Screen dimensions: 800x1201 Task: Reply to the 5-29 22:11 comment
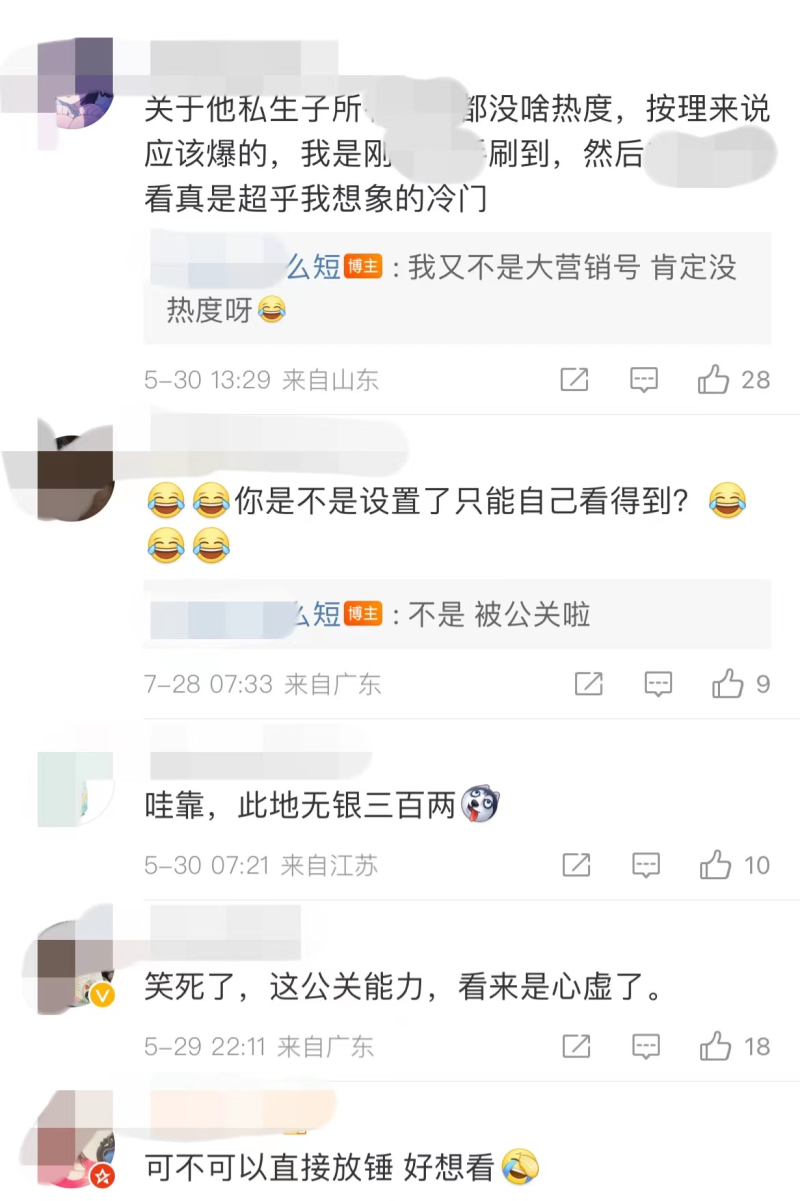click(646, 1046)
